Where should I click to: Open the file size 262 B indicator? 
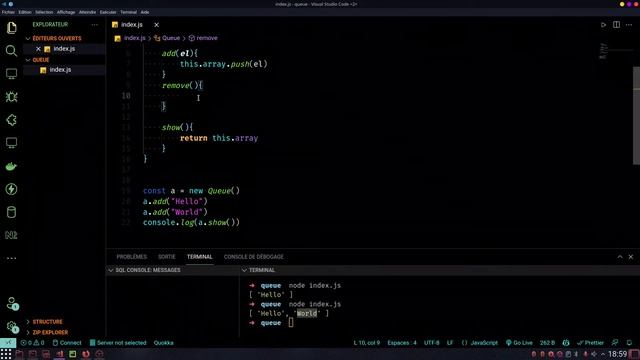click(547, 343)
